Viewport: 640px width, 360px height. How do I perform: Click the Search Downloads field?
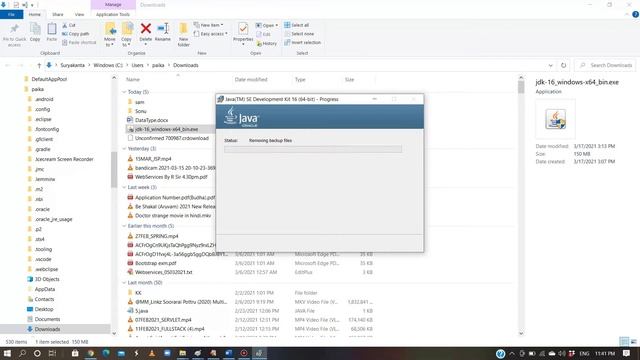click(x=606, y=65)
